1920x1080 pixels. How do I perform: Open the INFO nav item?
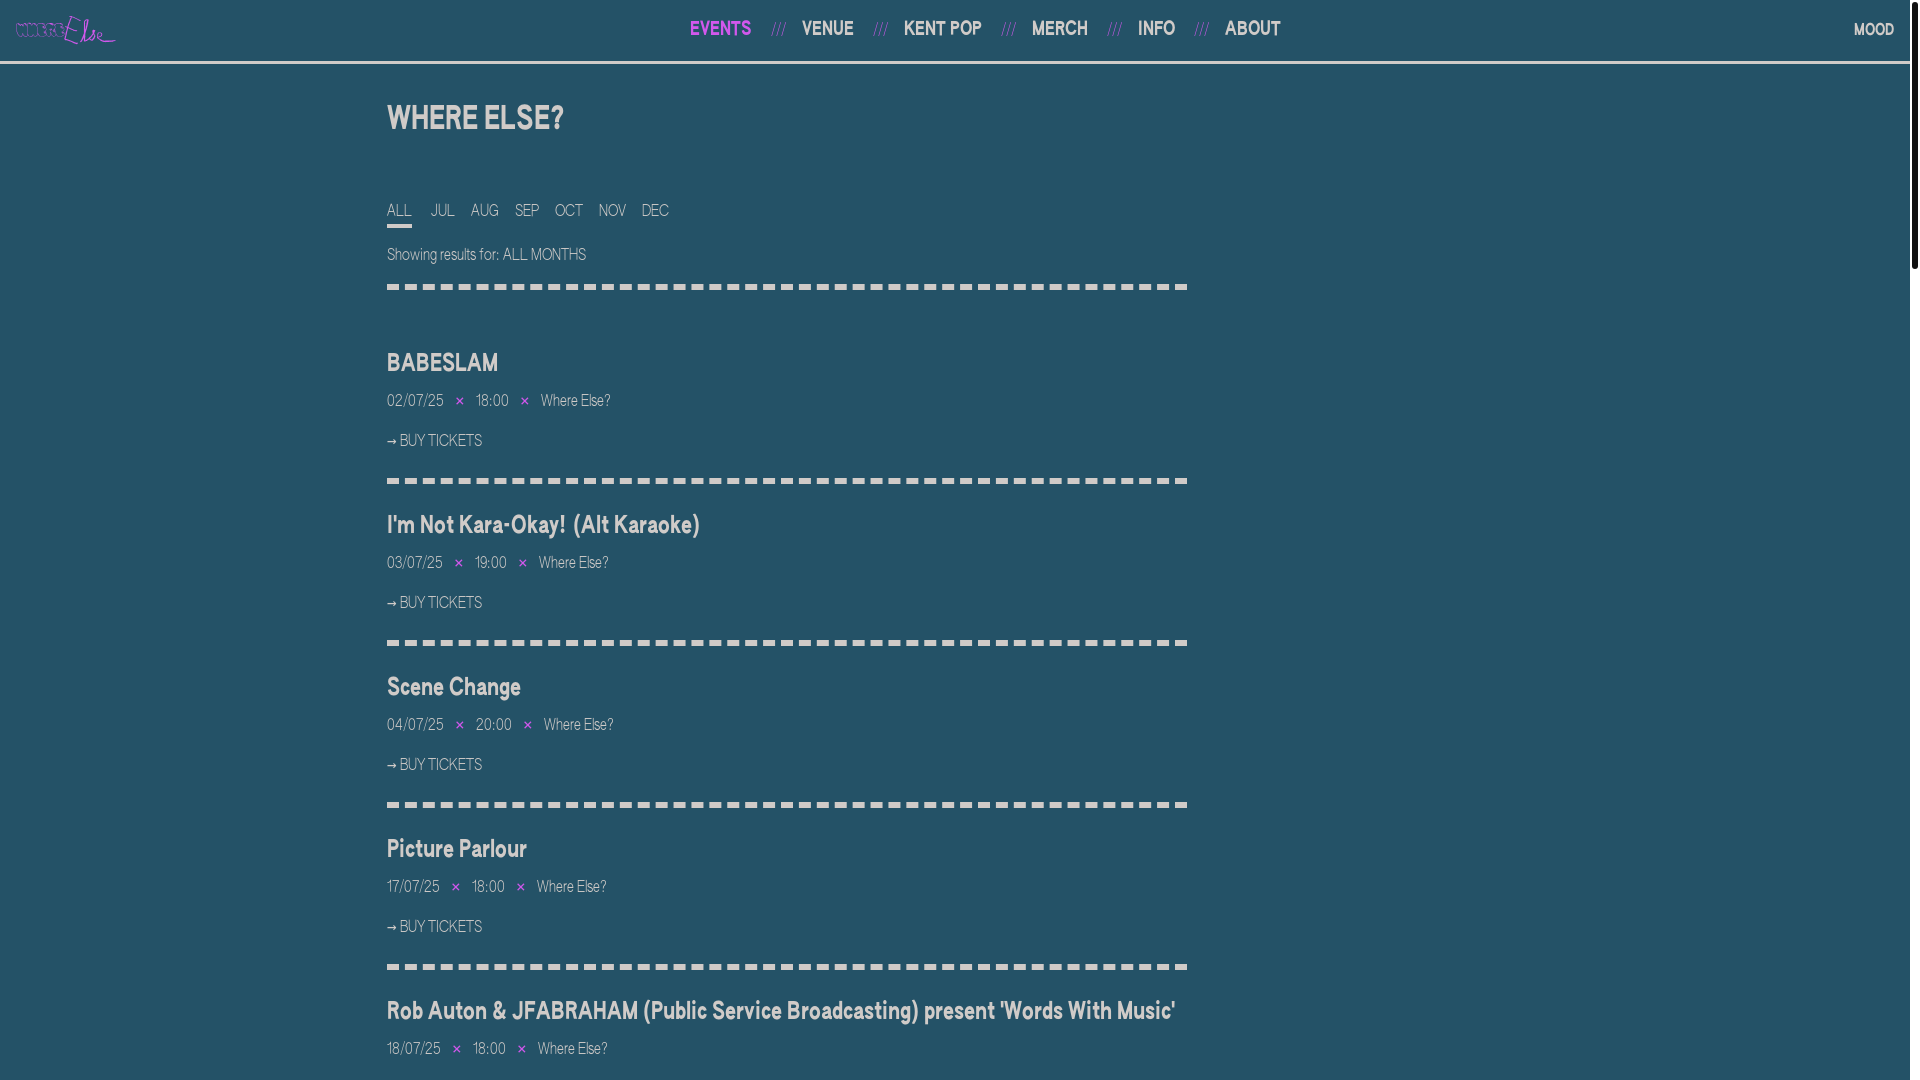point(1156,29)
